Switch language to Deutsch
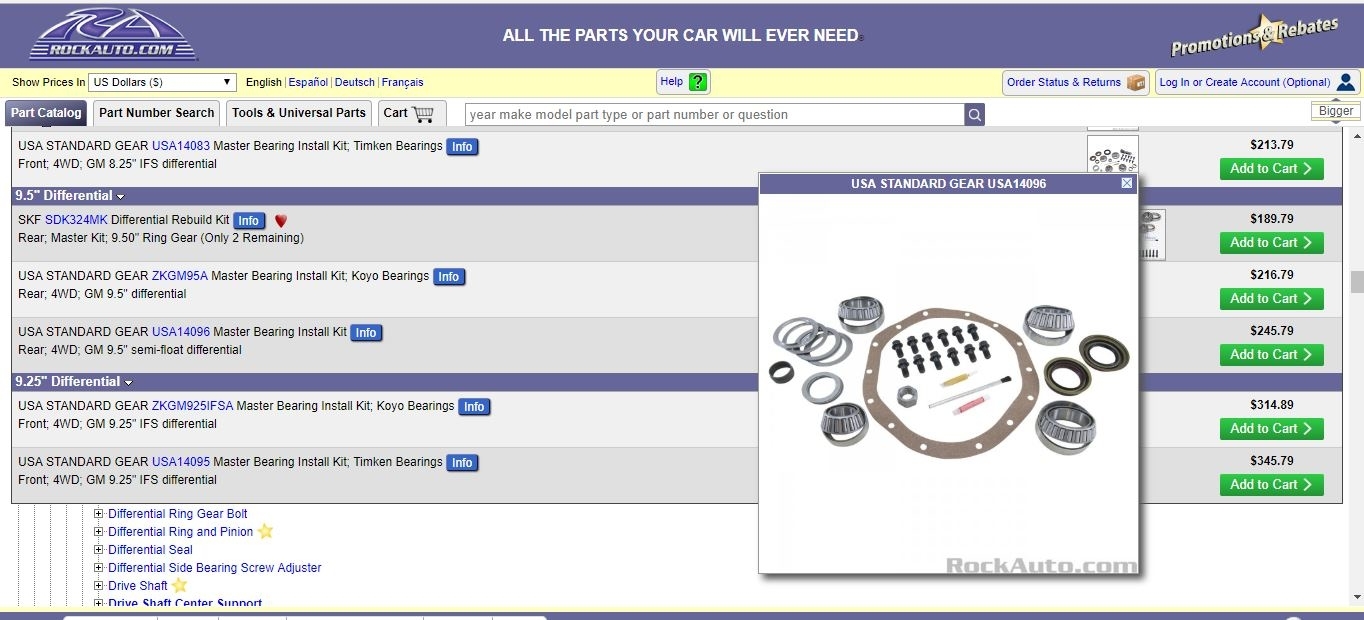1364x620 pixels. tap(355, 82)
